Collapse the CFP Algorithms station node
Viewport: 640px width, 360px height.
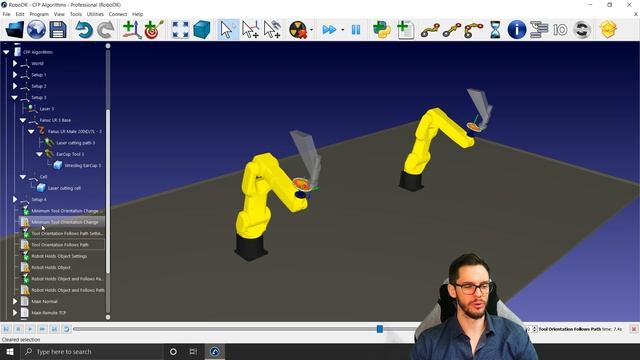(6, 52)
